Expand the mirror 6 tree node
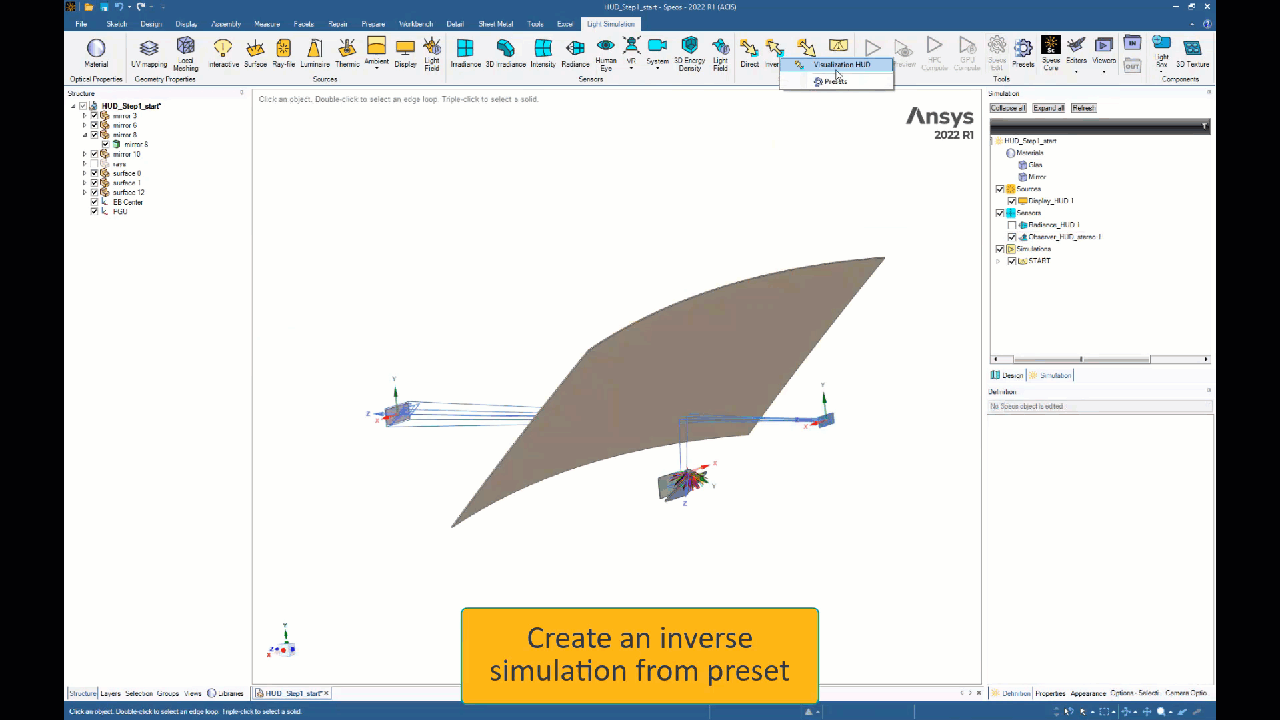 84,126
